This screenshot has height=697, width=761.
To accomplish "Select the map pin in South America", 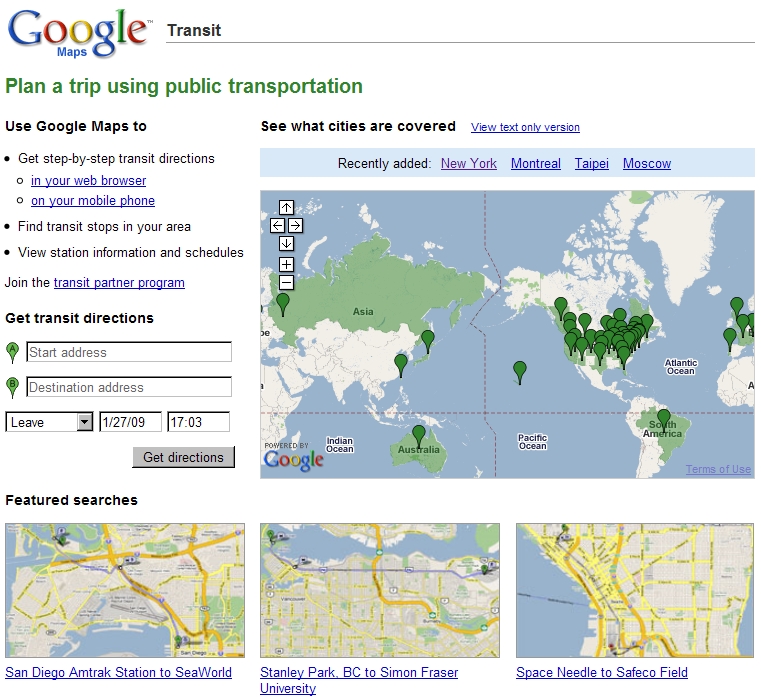I will pyautogui.click(x=663, y=419).
